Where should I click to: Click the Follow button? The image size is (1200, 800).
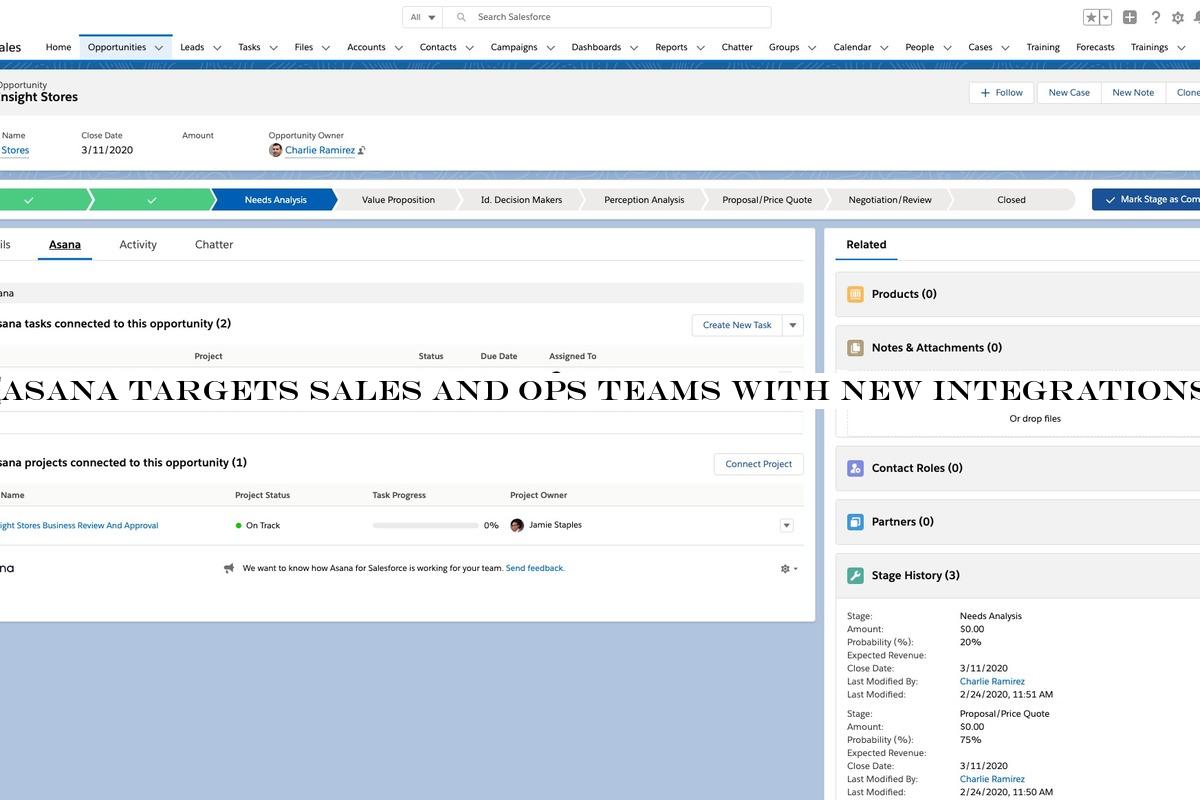1002,93
